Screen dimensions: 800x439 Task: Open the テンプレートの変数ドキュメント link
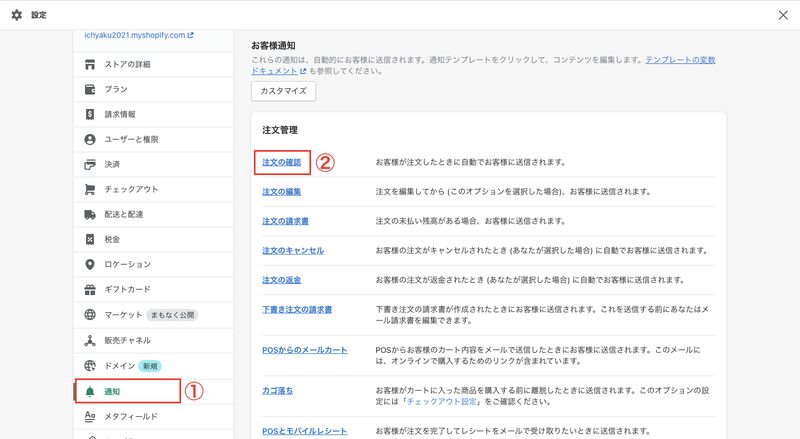click(680, 60)
